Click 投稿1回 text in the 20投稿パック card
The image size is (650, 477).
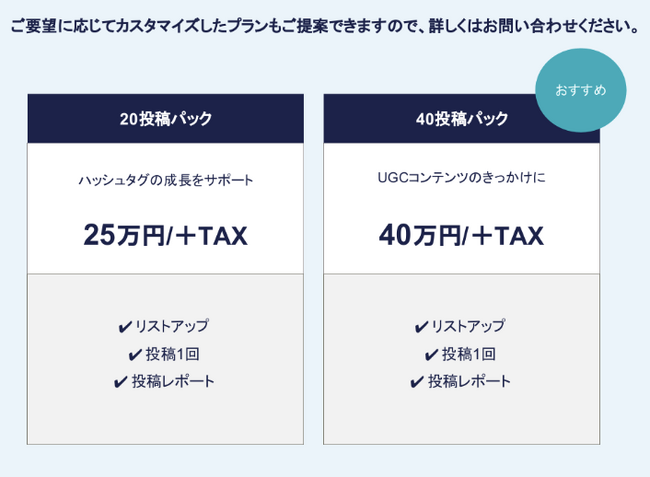[x=172, y=355]
